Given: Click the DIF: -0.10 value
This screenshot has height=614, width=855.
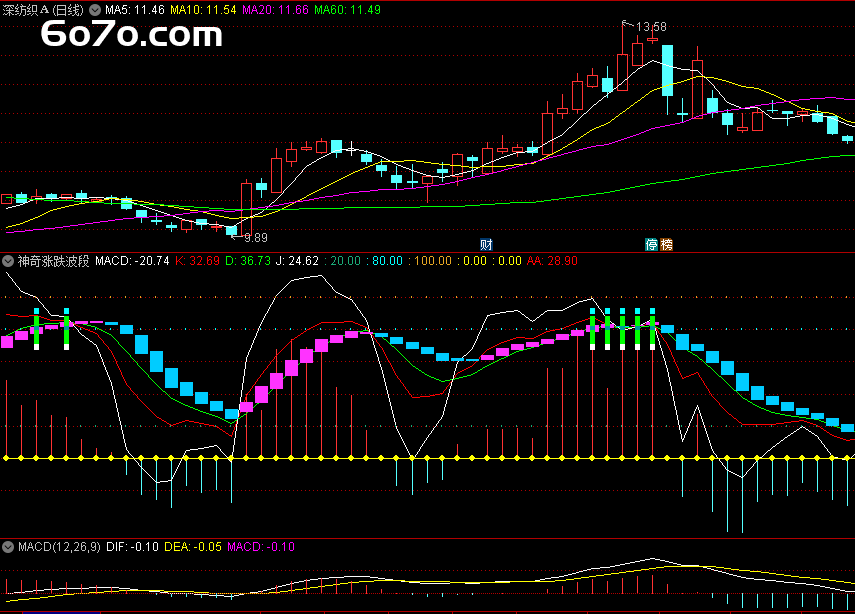Looking at the screenshot, I should 133,547.
